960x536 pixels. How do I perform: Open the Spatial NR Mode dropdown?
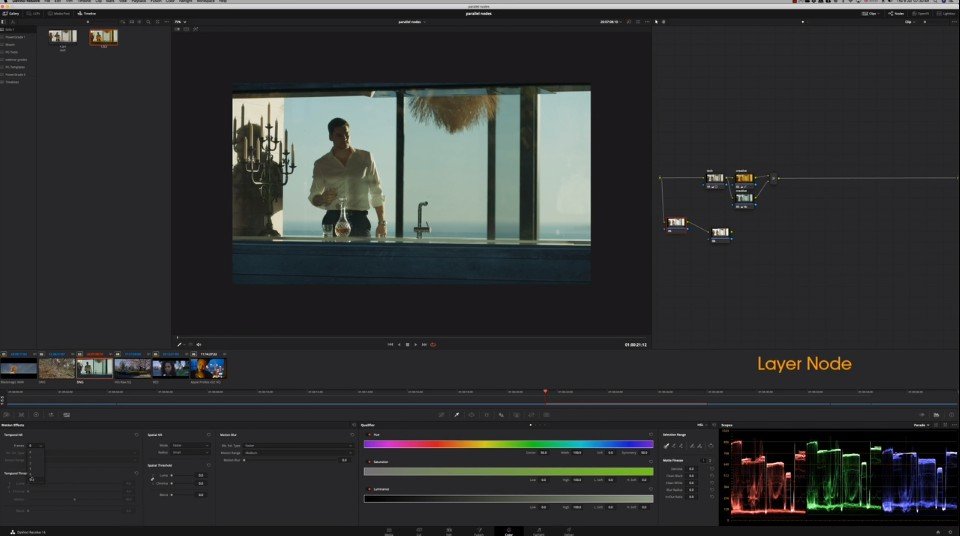pos(190,445)
